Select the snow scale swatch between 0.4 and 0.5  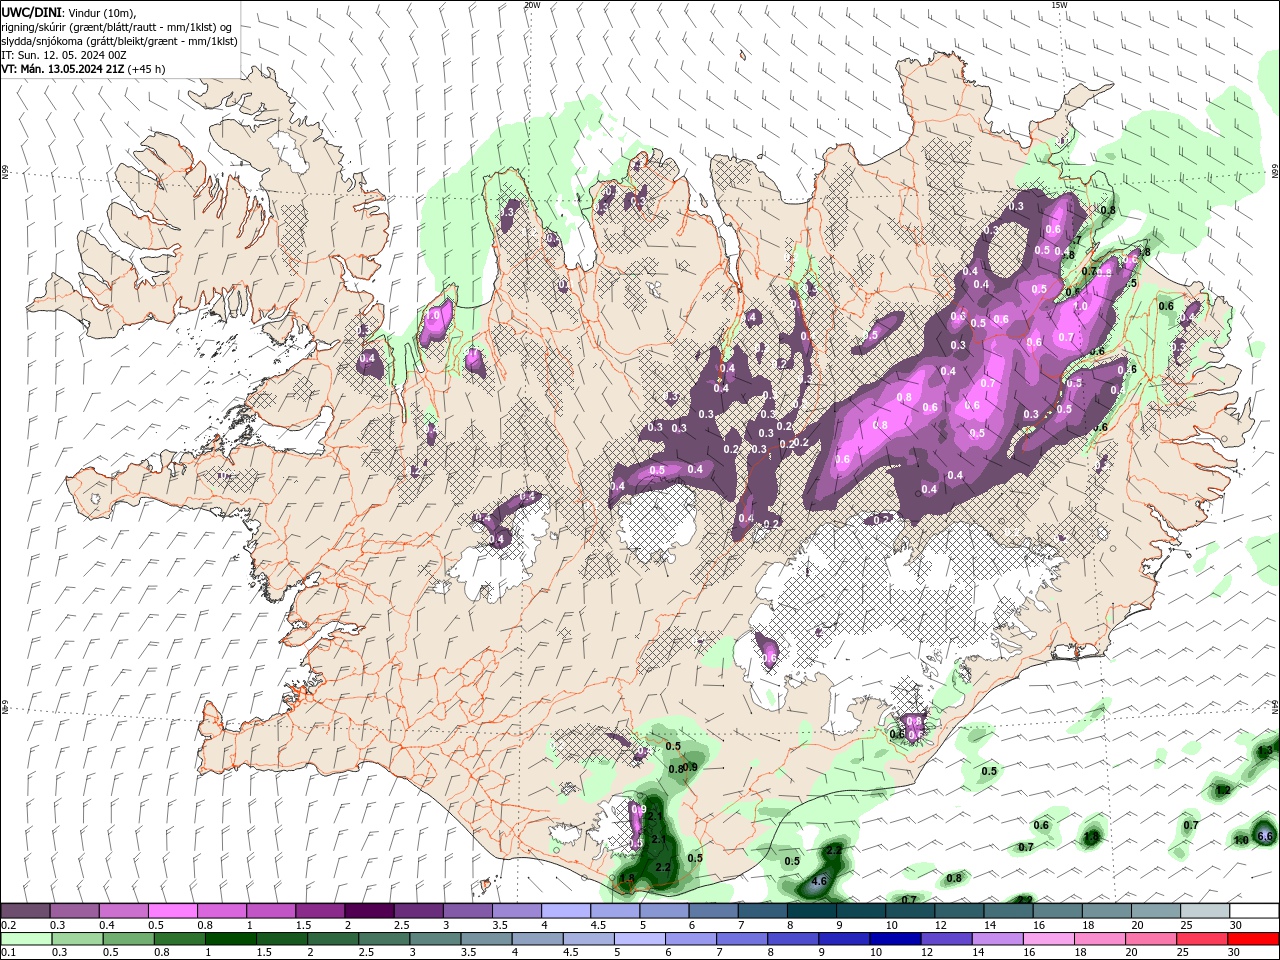(x=123, y=911)
